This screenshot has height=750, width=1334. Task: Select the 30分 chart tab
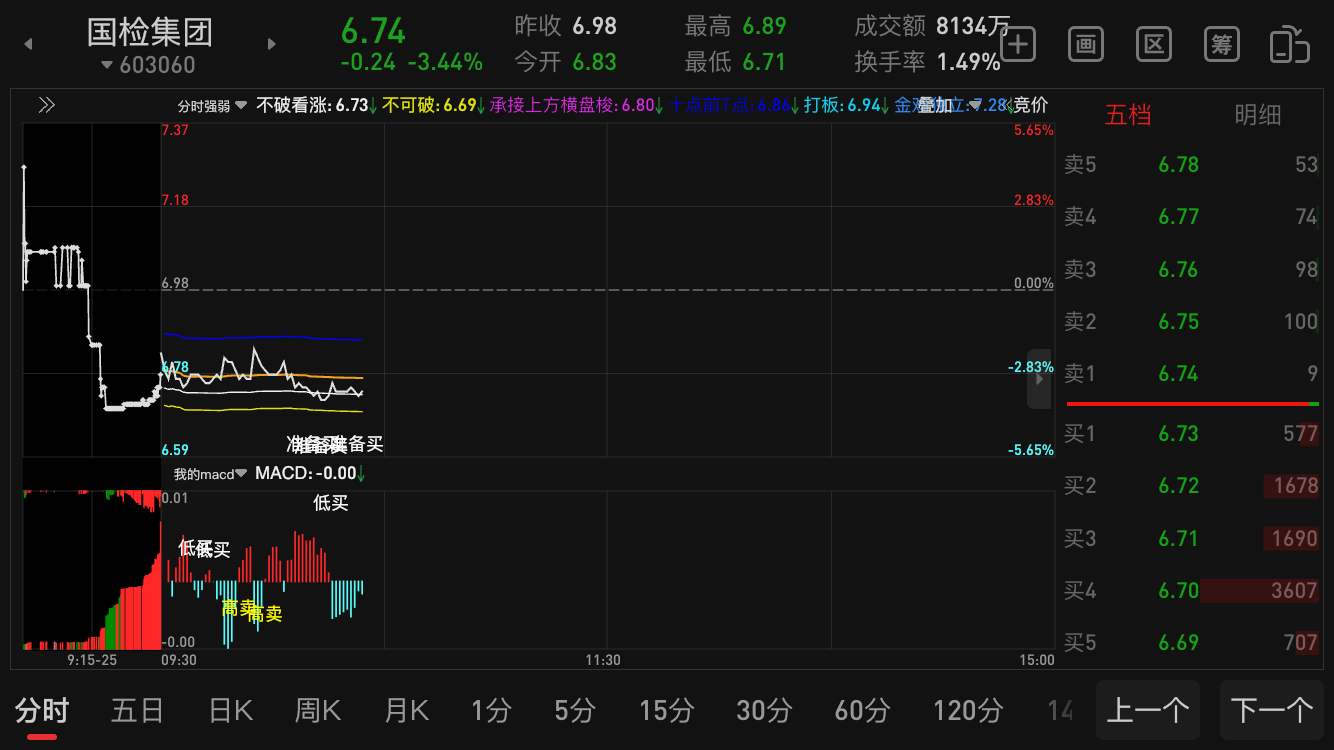(765, 711)
